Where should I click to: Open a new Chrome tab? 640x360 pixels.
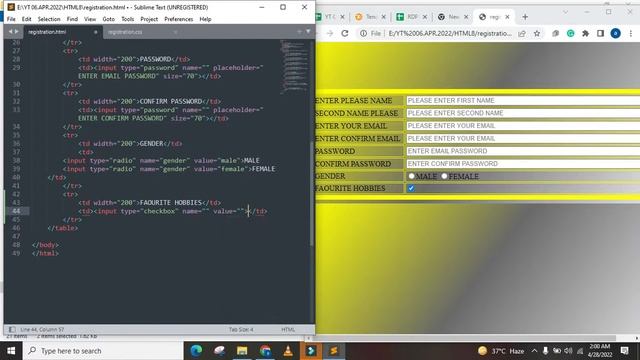pyautogui.click(x=525, y=17)
